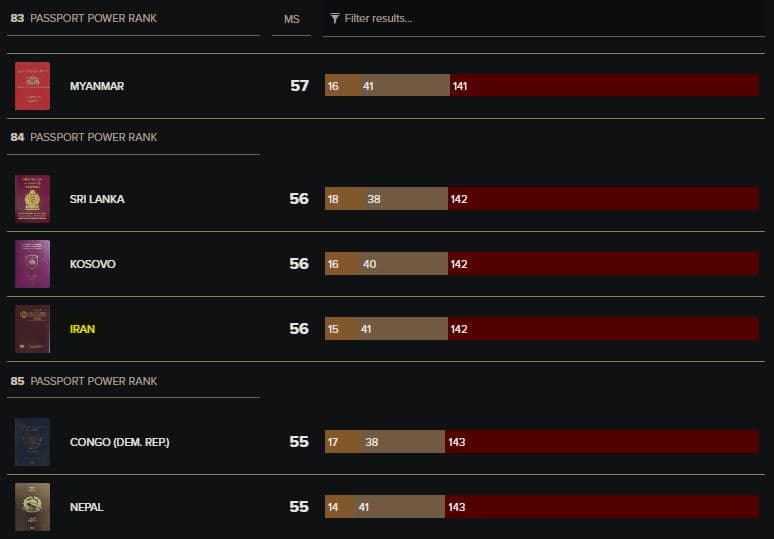774x539 pixels.
Task: Click the 84 Passport Power Rank heading
Action: tap(84, 137)
